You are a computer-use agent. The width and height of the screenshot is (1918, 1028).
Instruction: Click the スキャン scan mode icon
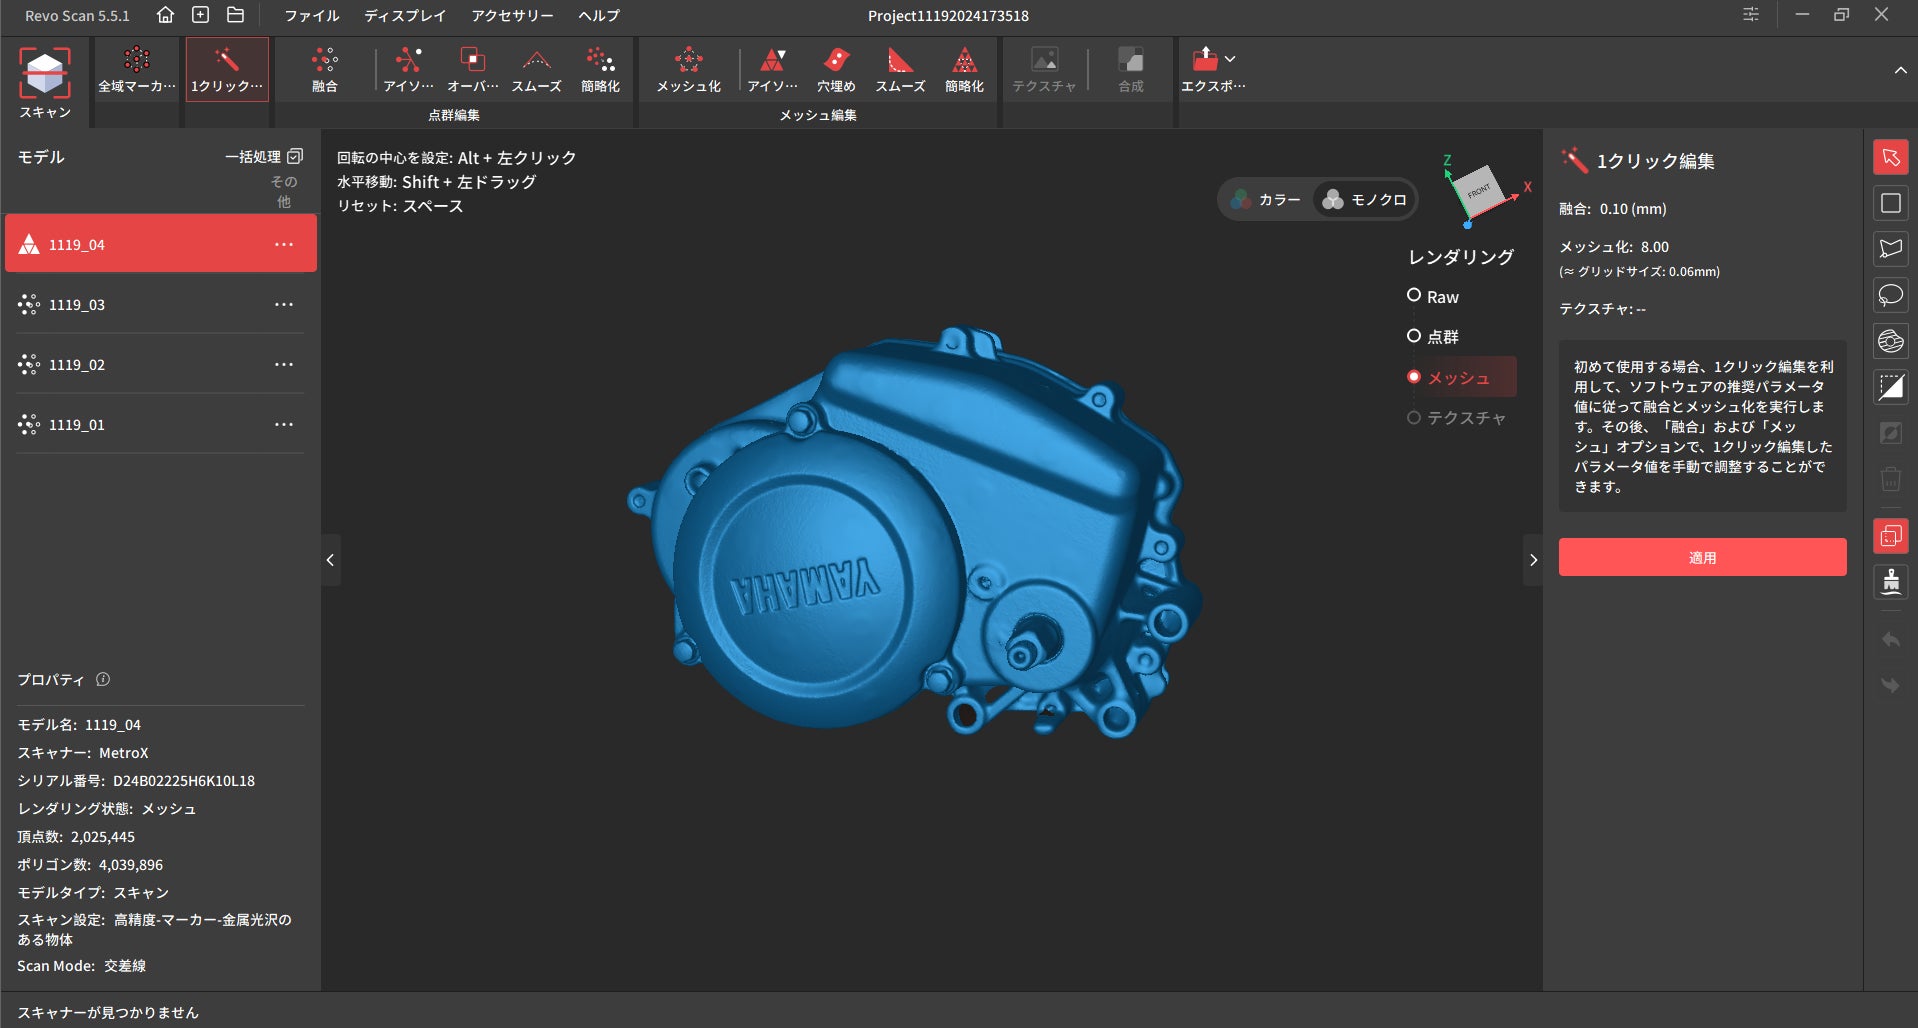45,83
